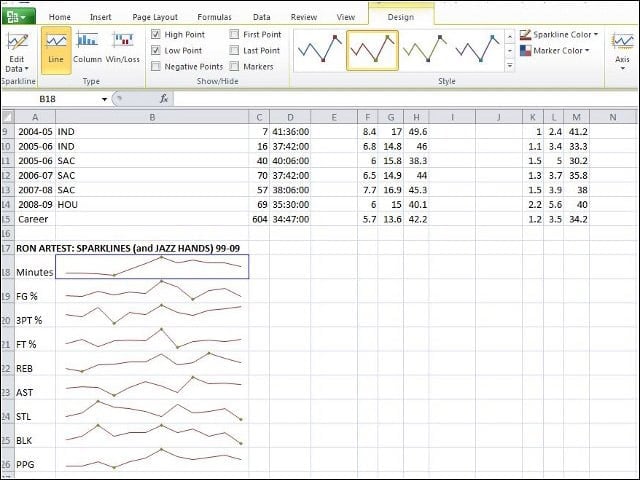Click the Office file menu icon
640x480 pixels.
coord(18,17)
